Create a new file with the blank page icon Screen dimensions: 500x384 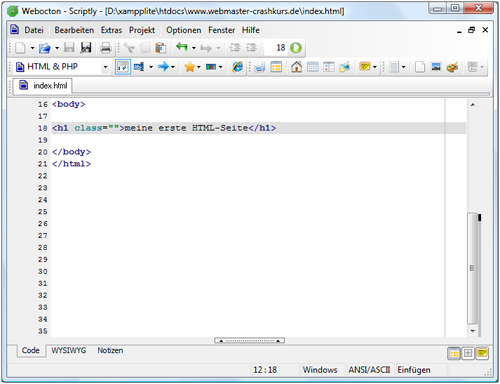point(20,48)
